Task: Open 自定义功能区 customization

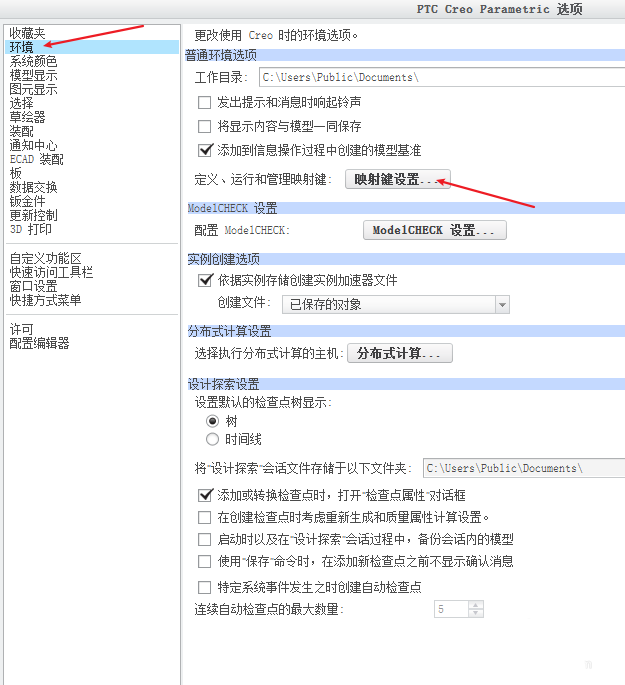Action: click(45, 258)
